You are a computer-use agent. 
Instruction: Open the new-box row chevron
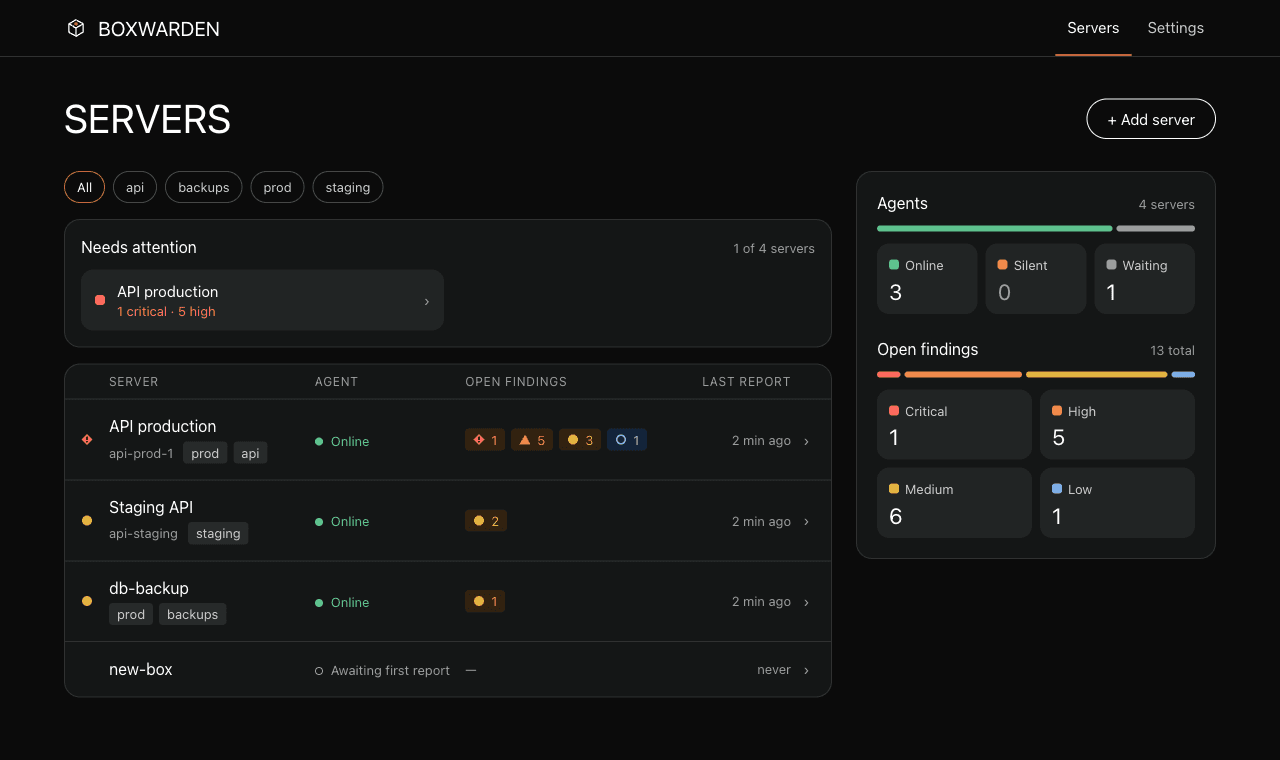(x=807, y=670)
